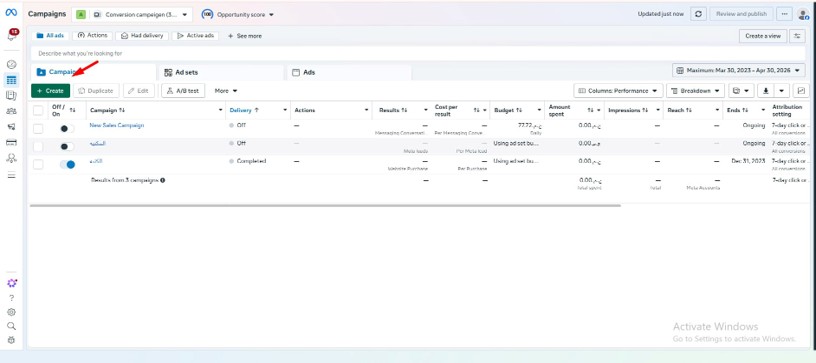Click the info icon beside Results from 3 campaigns

click(163, 180)
